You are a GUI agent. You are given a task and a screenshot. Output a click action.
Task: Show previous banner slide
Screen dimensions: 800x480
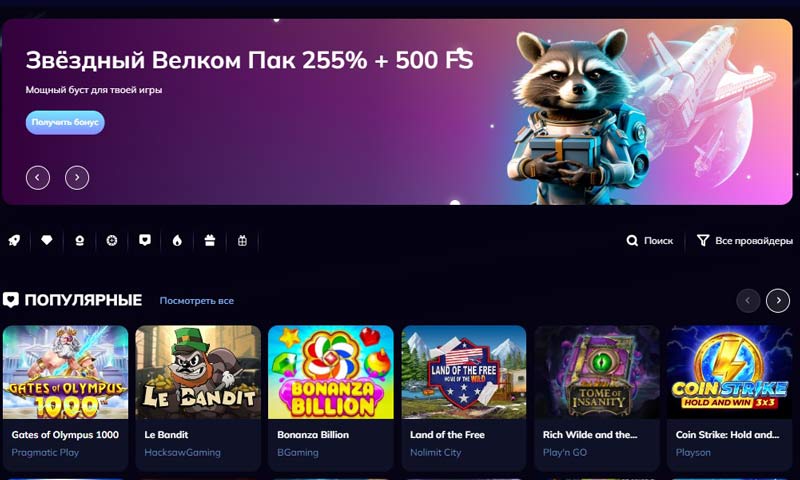pos(38,178)
